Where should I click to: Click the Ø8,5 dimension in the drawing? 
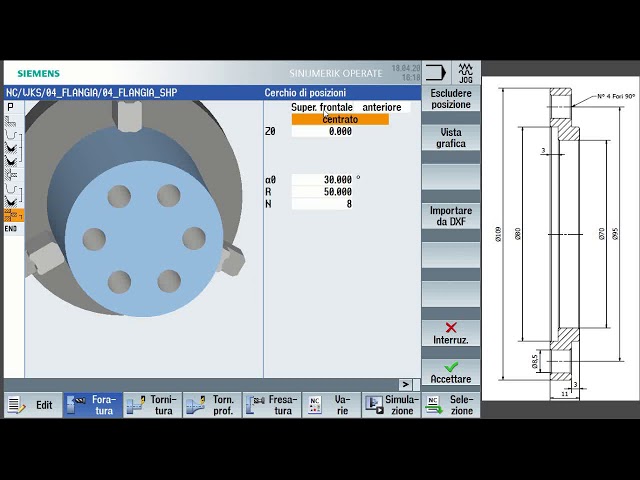coord(535,361)
